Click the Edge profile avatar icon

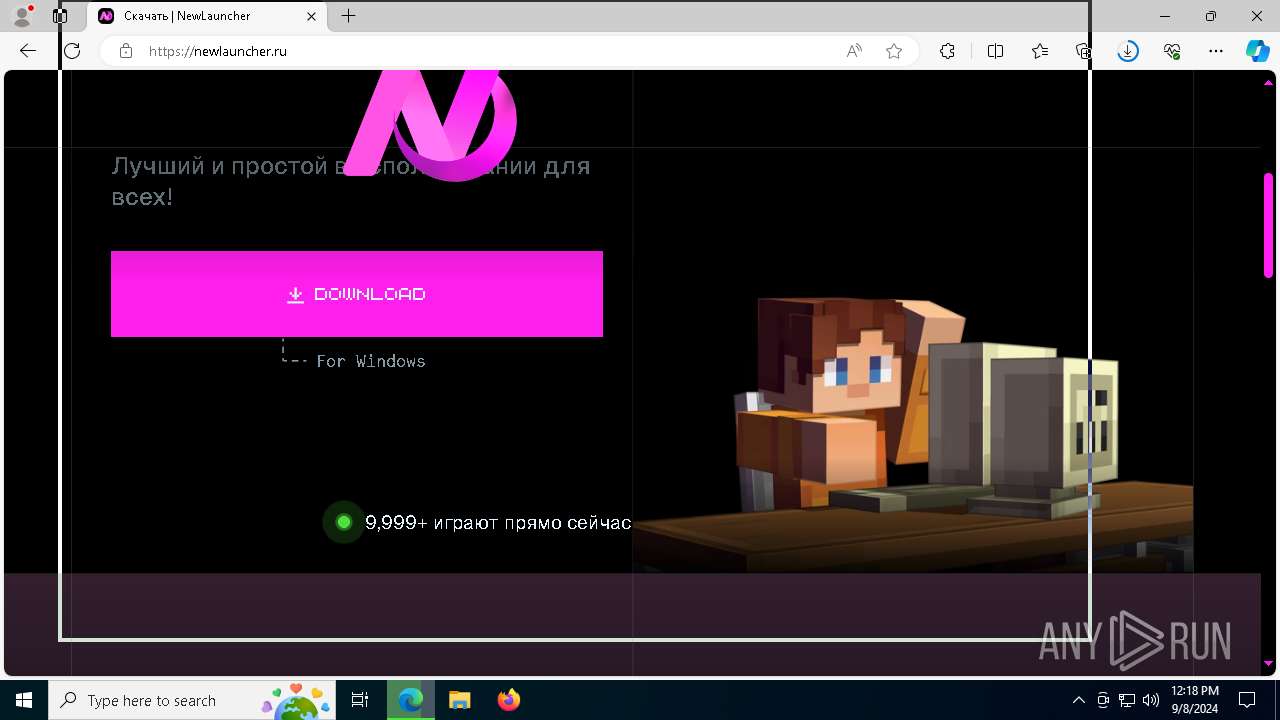[x=21, y=16]
